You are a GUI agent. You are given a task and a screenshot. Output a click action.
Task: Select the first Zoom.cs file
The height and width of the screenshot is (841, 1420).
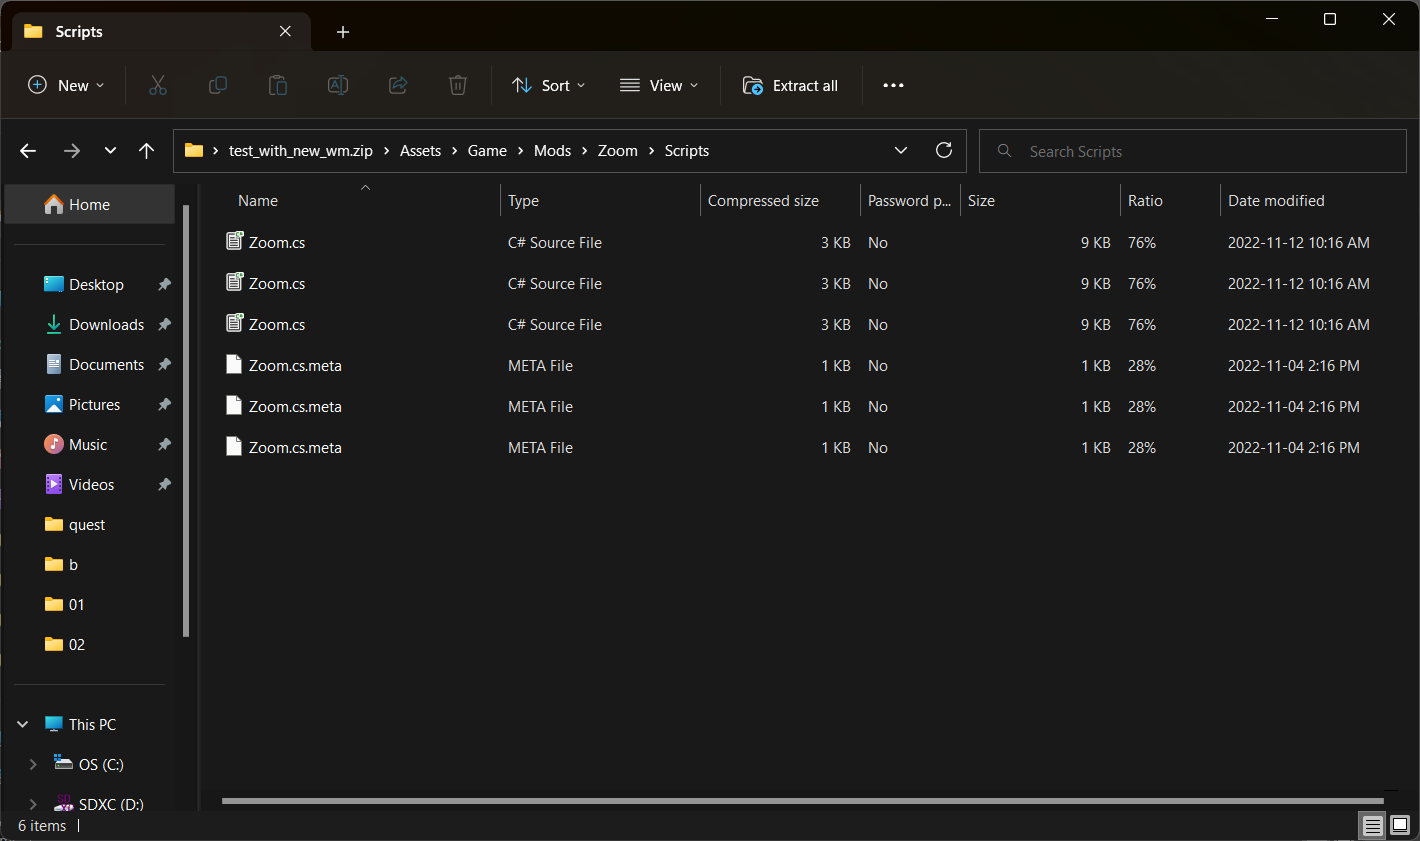click(x=277, y=243)
